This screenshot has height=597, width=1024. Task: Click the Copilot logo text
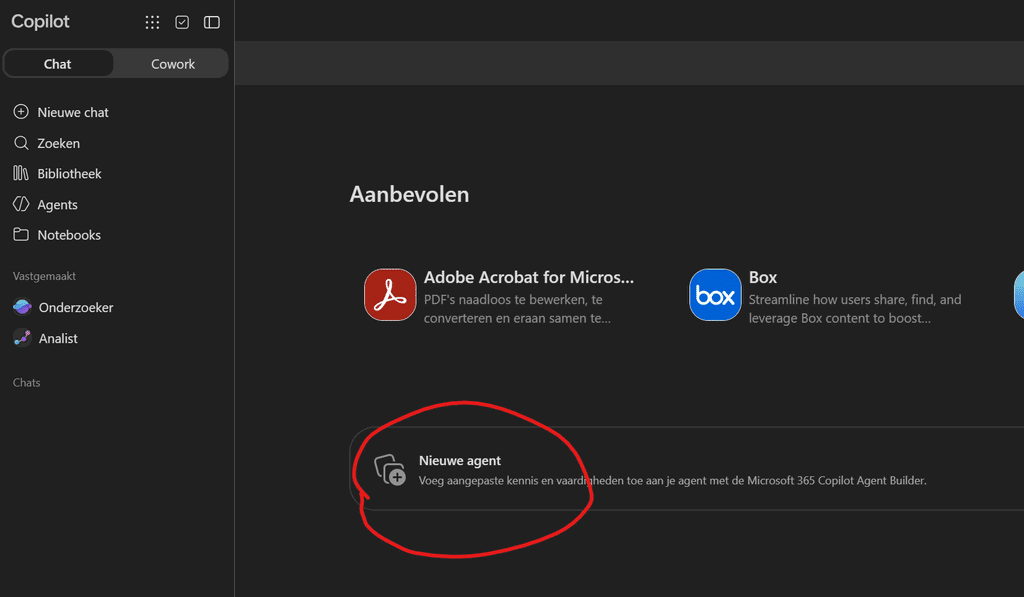point(40,22)
